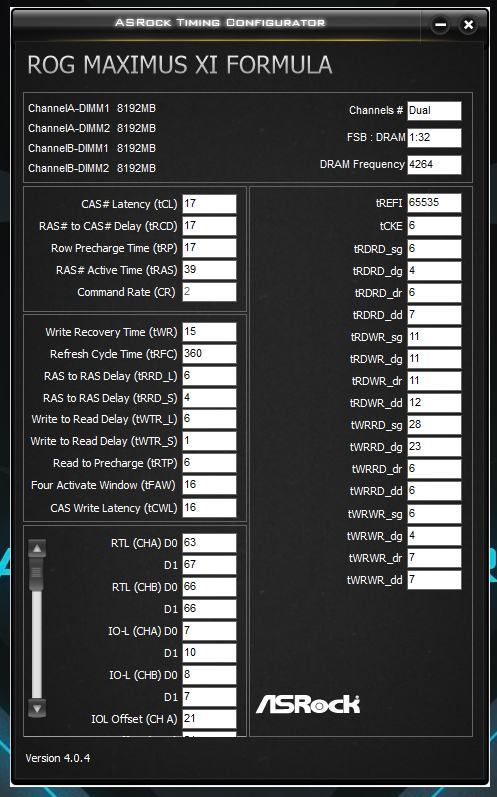Click the tRDRD_dg value field

tap(434, 271)
